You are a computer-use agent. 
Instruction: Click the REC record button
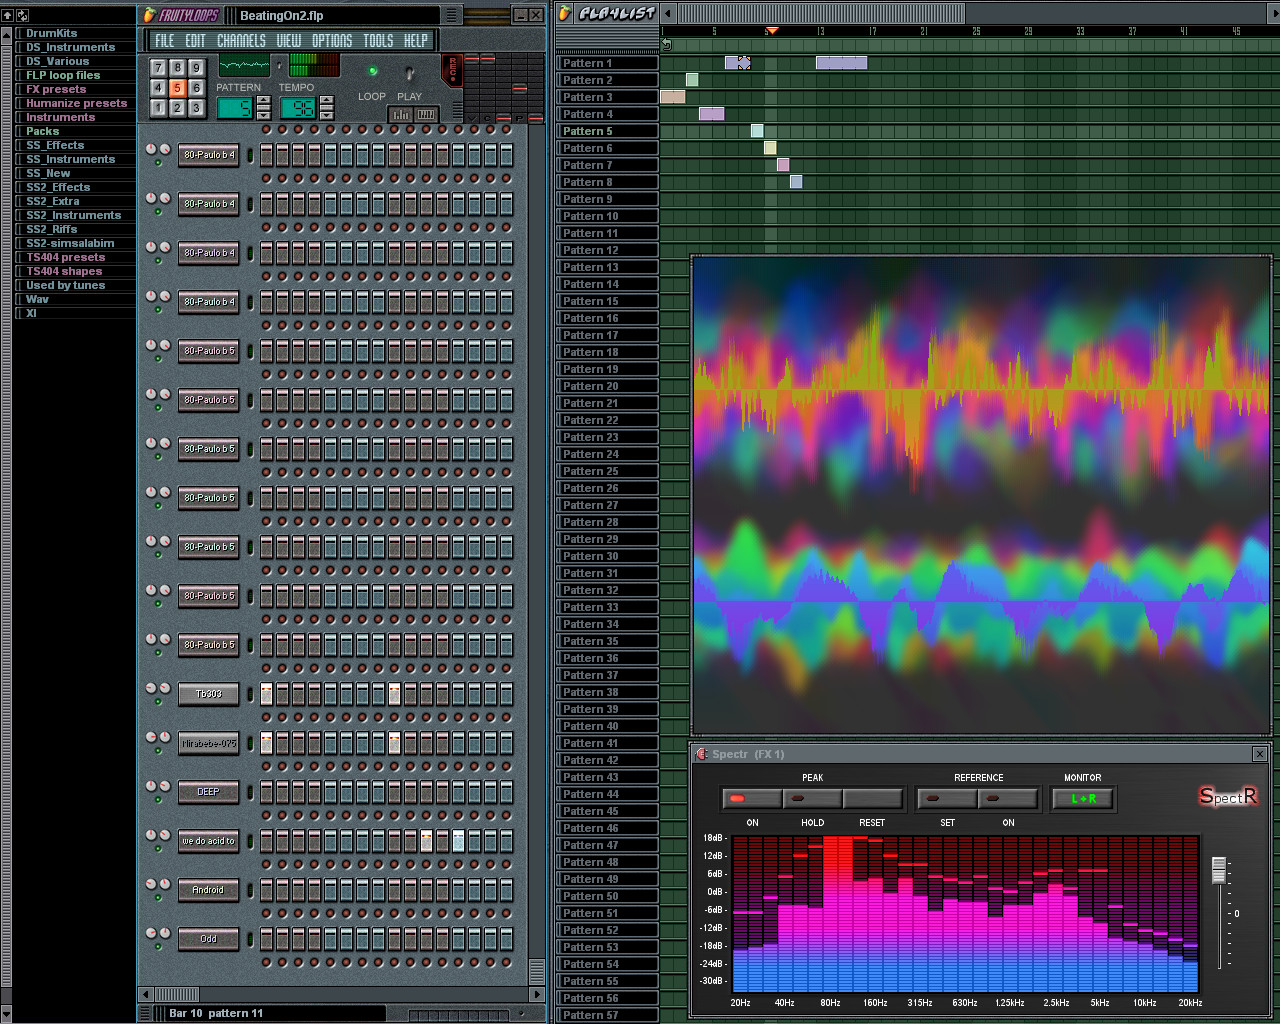(452, 70)
